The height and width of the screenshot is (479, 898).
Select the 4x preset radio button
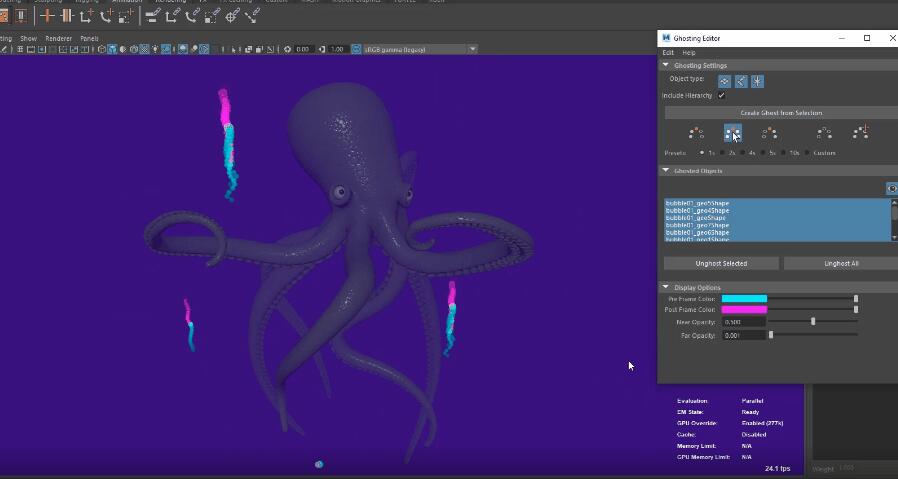click(x=743, y=153)
